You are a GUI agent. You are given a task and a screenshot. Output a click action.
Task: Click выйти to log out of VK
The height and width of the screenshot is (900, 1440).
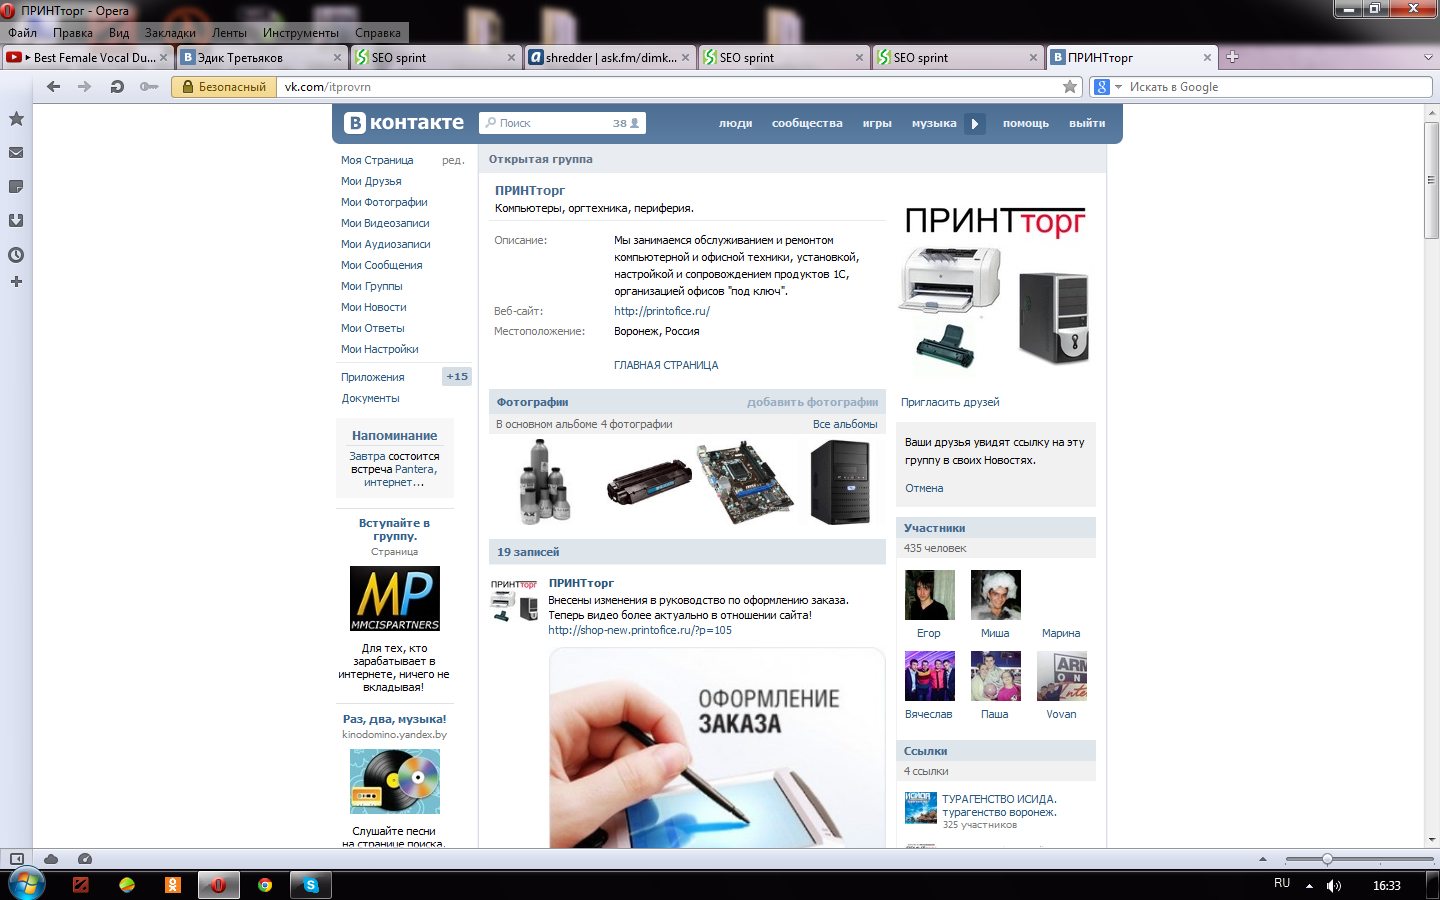coord(1087,123)
